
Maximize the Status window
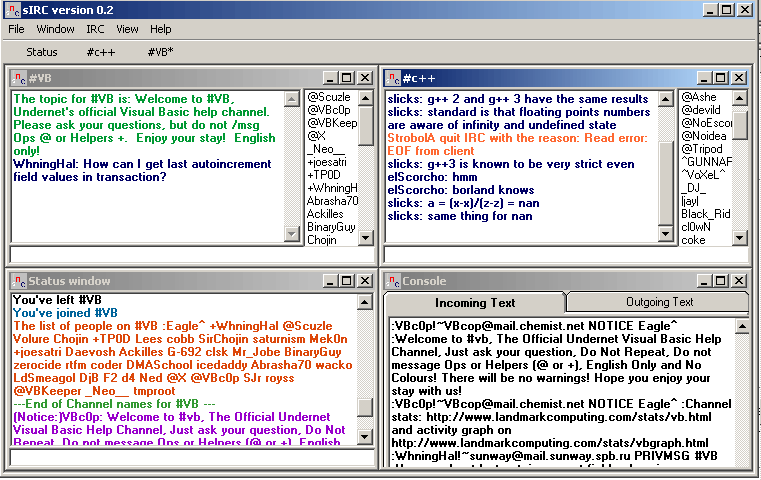coord(347,281)
